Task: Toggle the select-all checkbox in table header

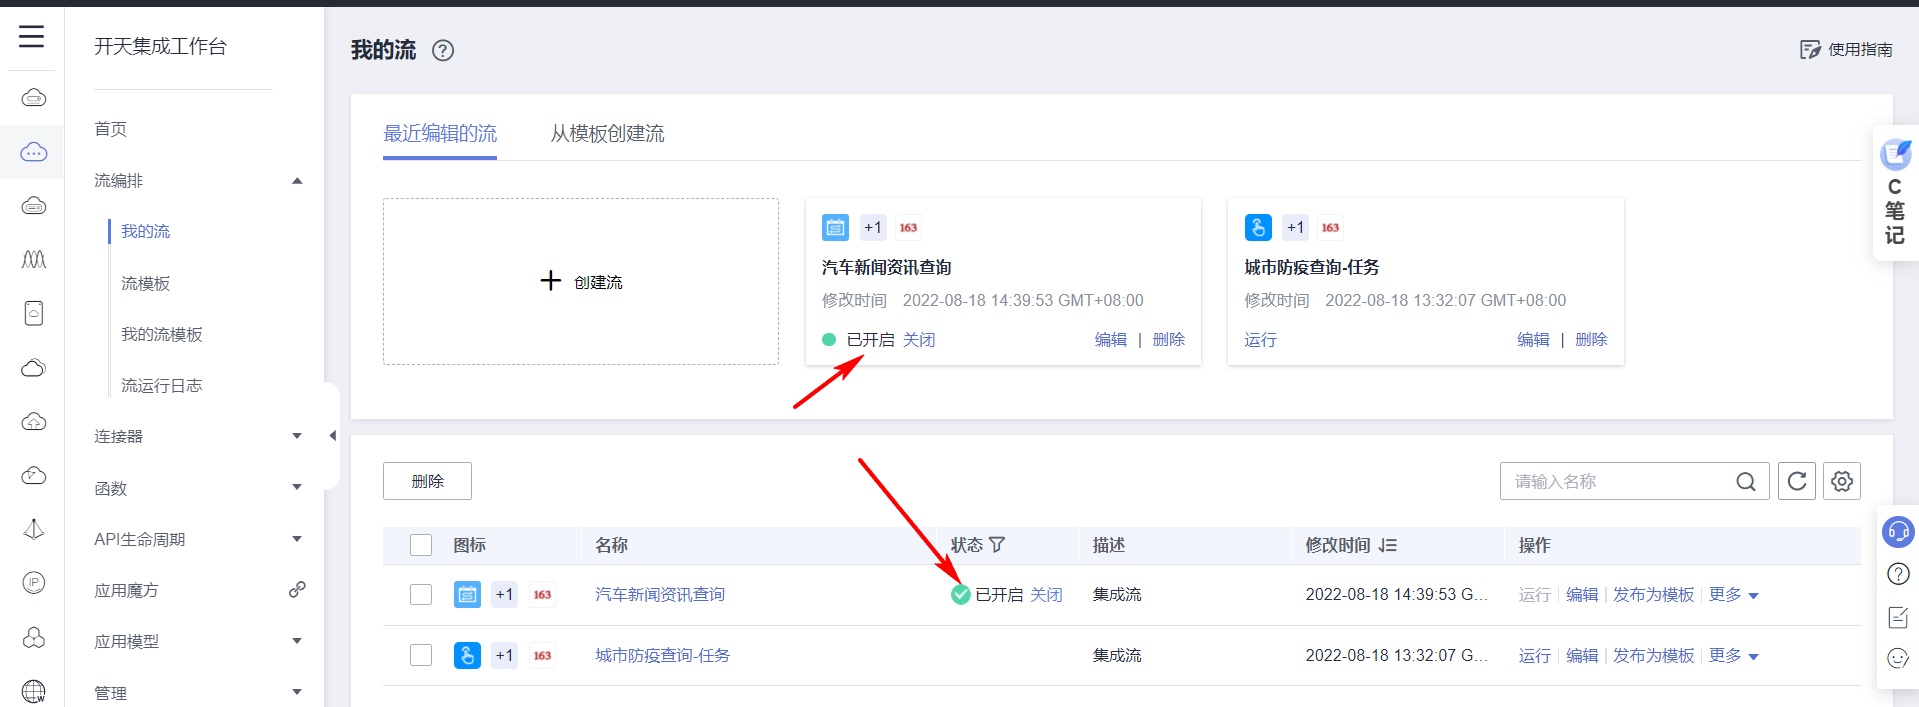Action: click(421, 545)
